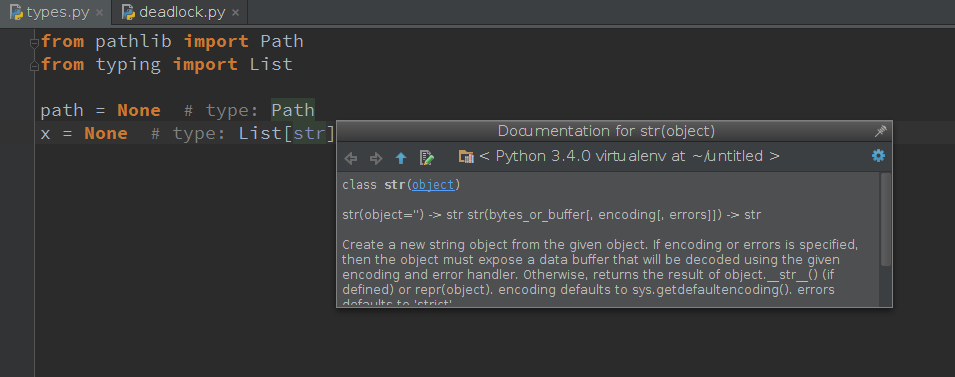This screenshot has width=955, height=377.
Task: Toggle fold marker beside 'from typing import List'
Action: (35, 65)
